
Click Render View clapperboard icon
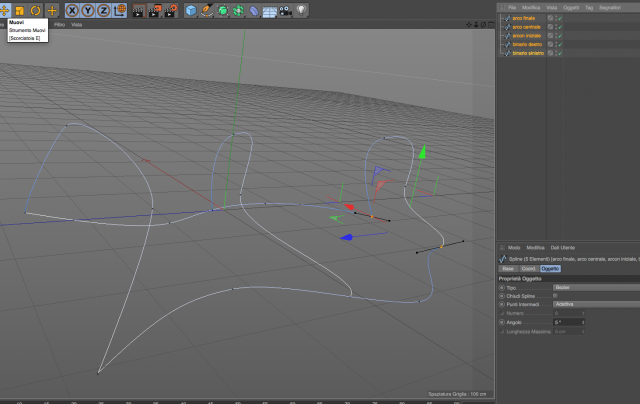pyautogui.click(x=139, y=11)
